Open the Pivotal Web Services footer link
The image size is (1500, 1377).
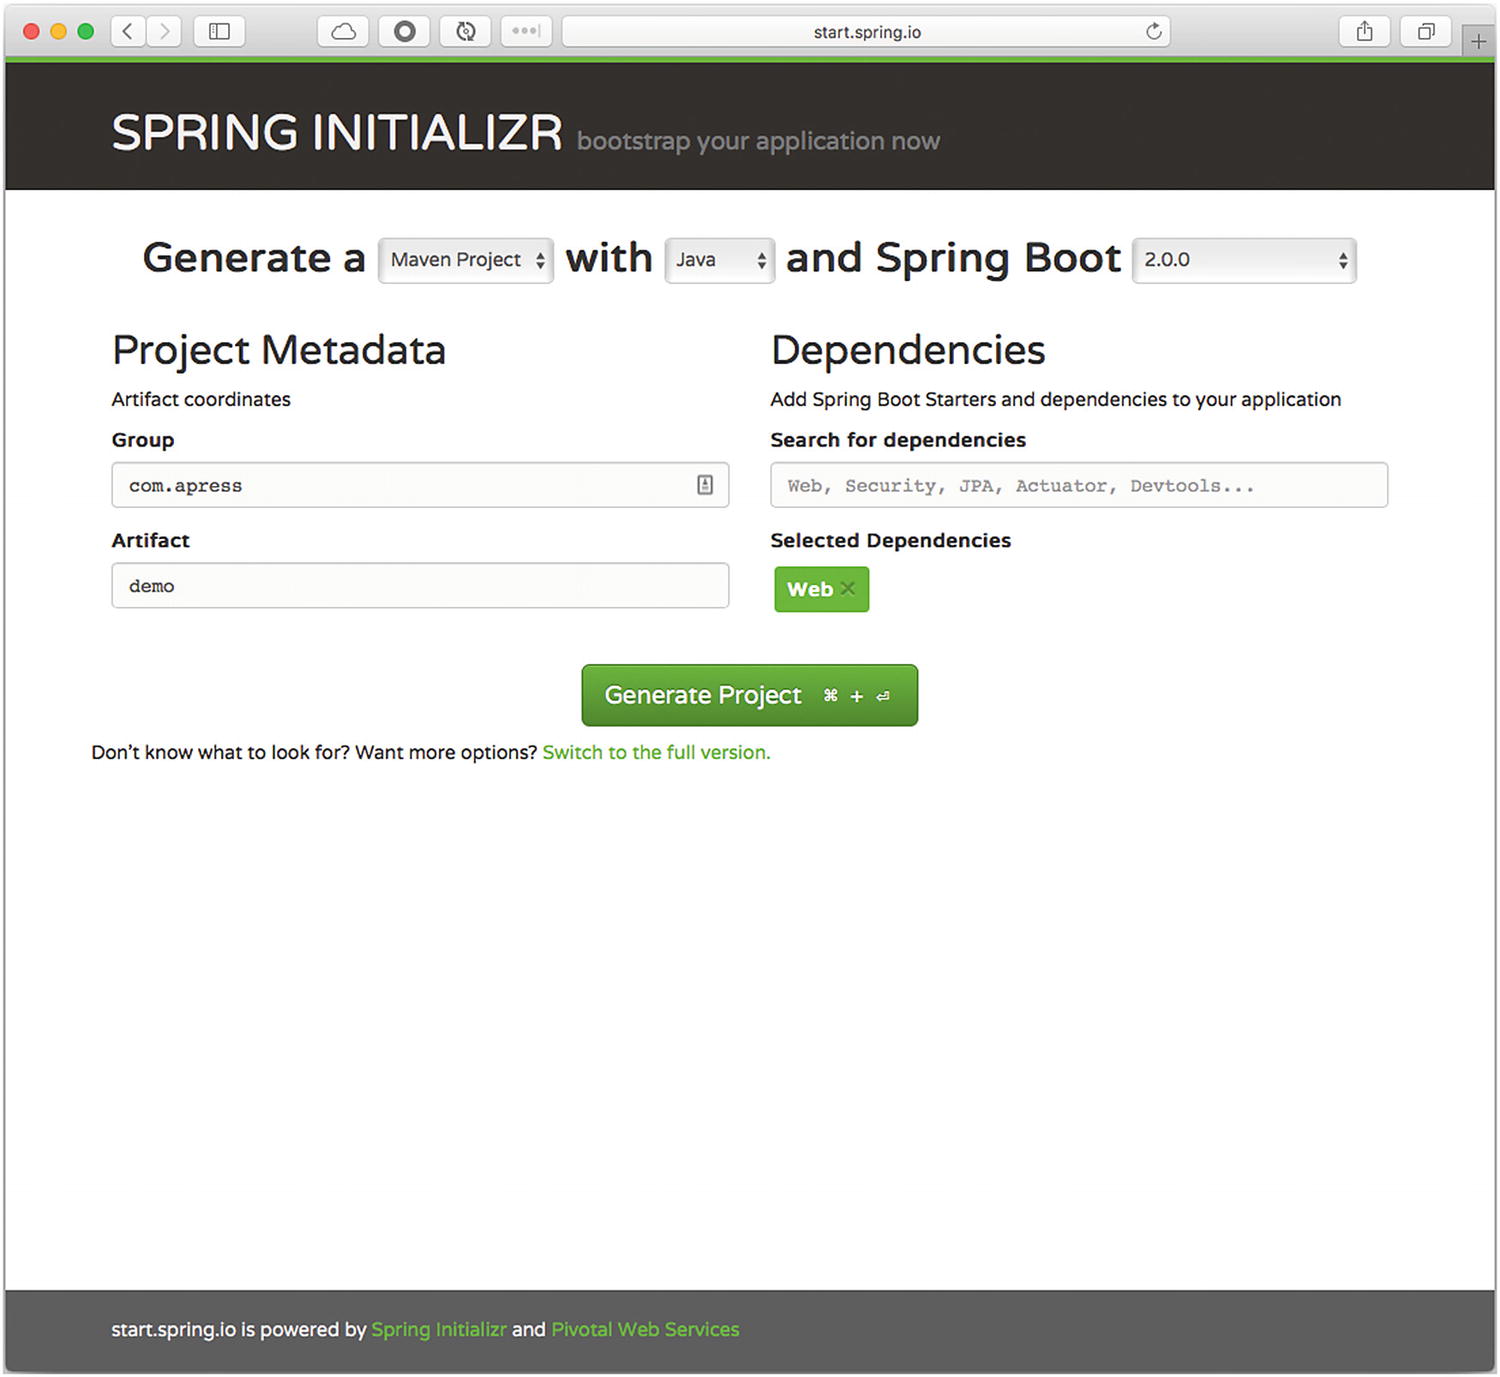pos(645,1329)
